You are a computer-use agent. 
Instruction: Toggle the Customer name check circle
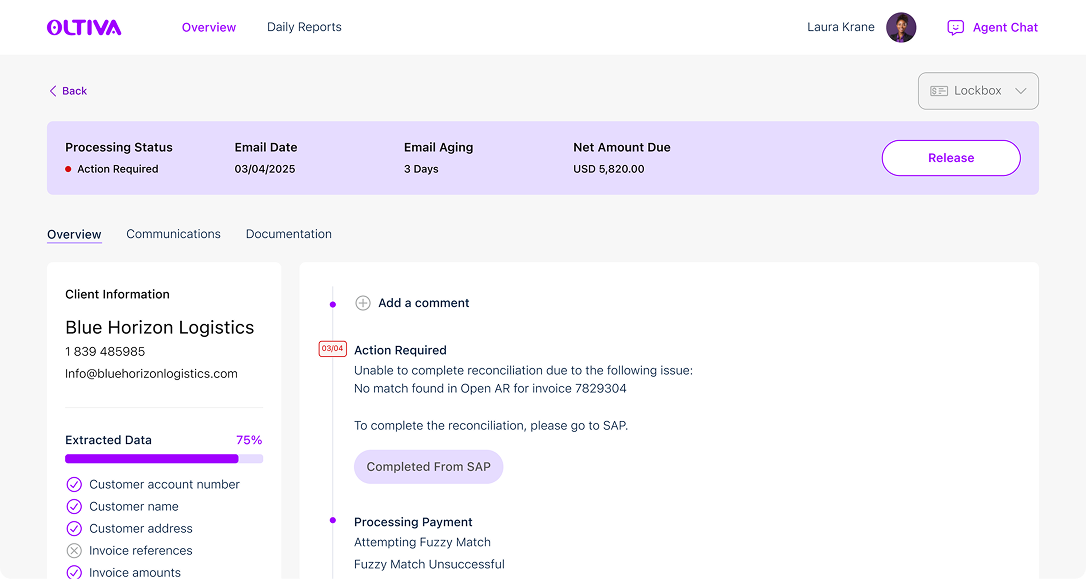[74, 507]
